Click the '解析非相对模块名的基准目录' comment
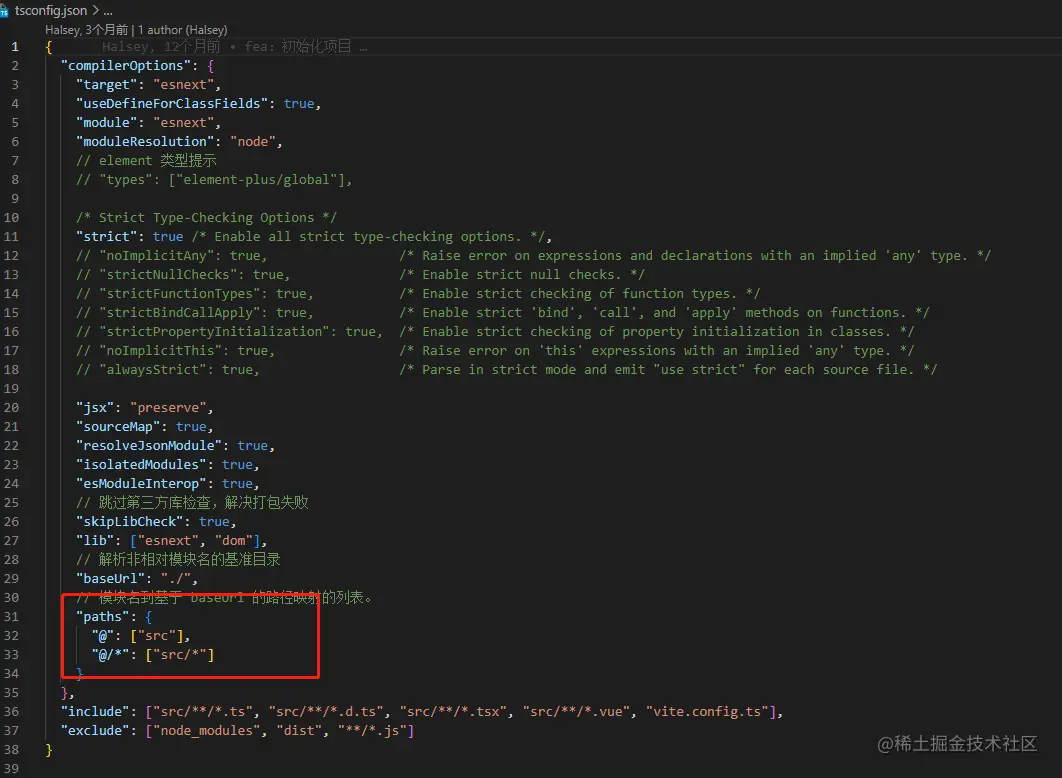 [178, 559]
